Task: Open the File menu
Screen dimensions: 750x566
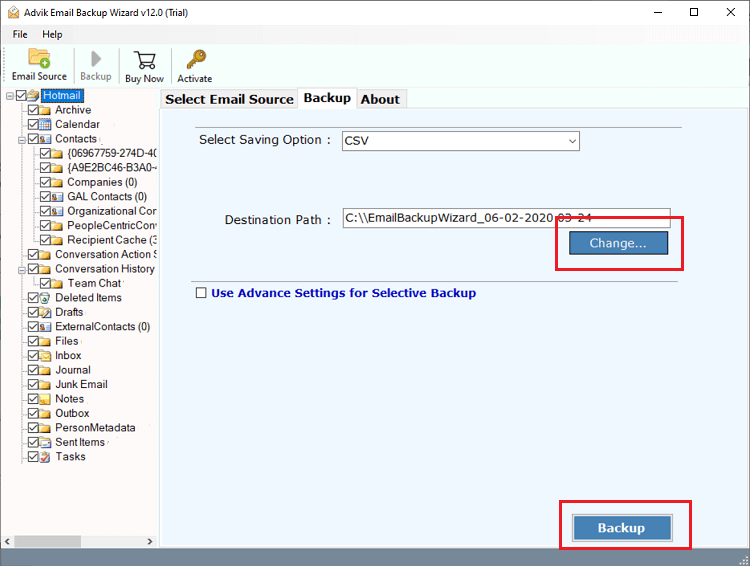Action: (x=20, y=34)
